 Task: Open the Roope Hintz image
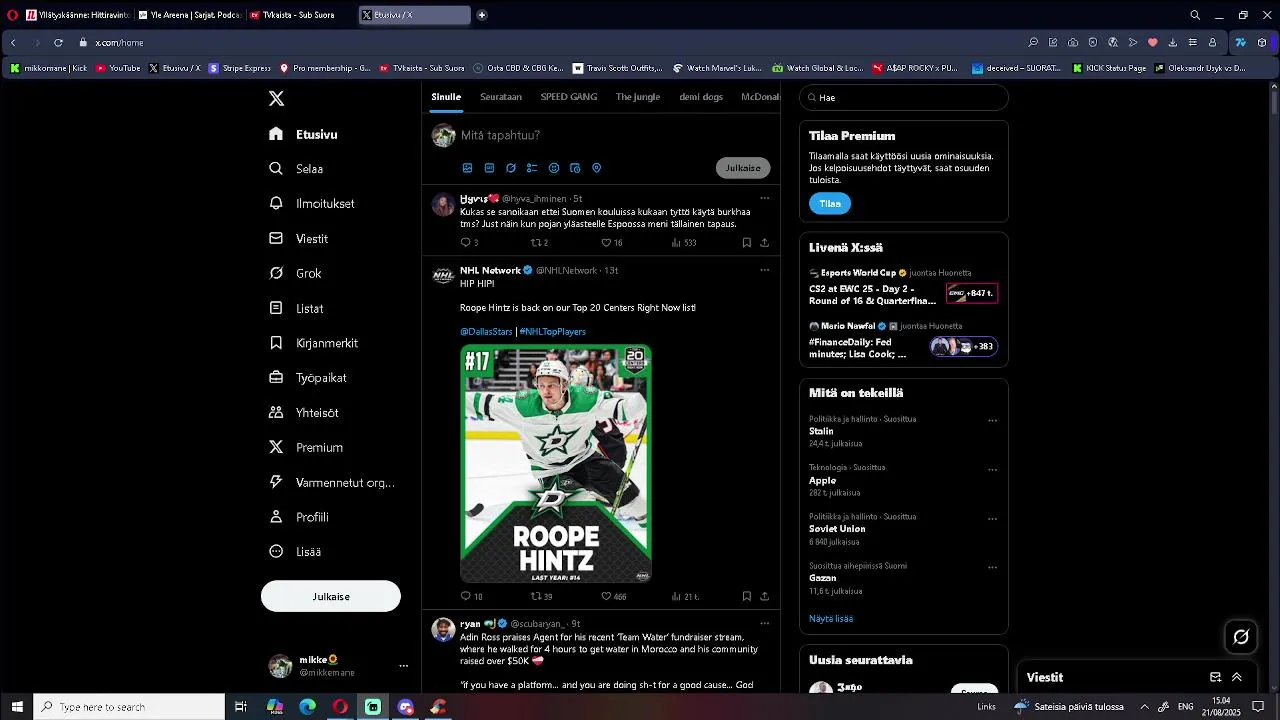[556, 464]
